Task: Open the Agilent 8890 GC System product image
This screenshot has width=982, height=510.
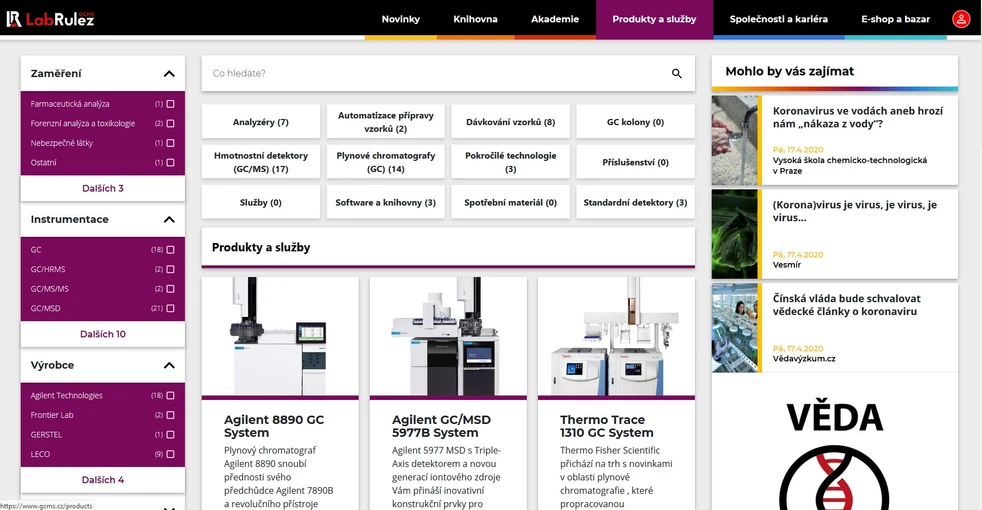Action: point(280,336)
